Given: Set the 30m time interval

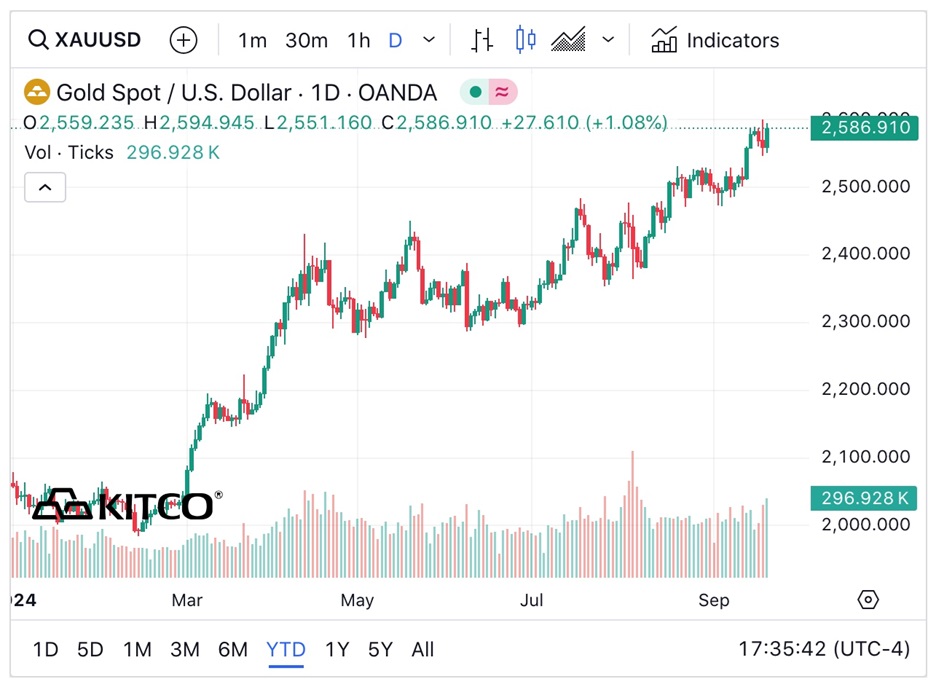Looking at the screenshot, I should 306,40.
